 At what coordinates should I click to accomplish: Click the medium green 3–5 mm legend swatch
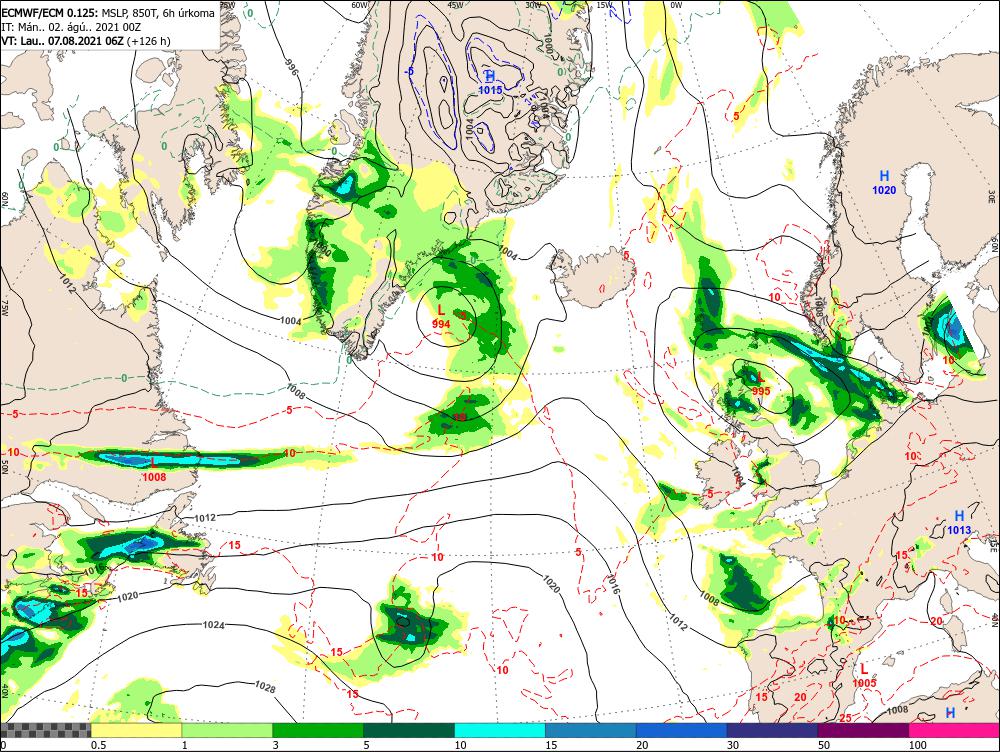click(318, 730)
